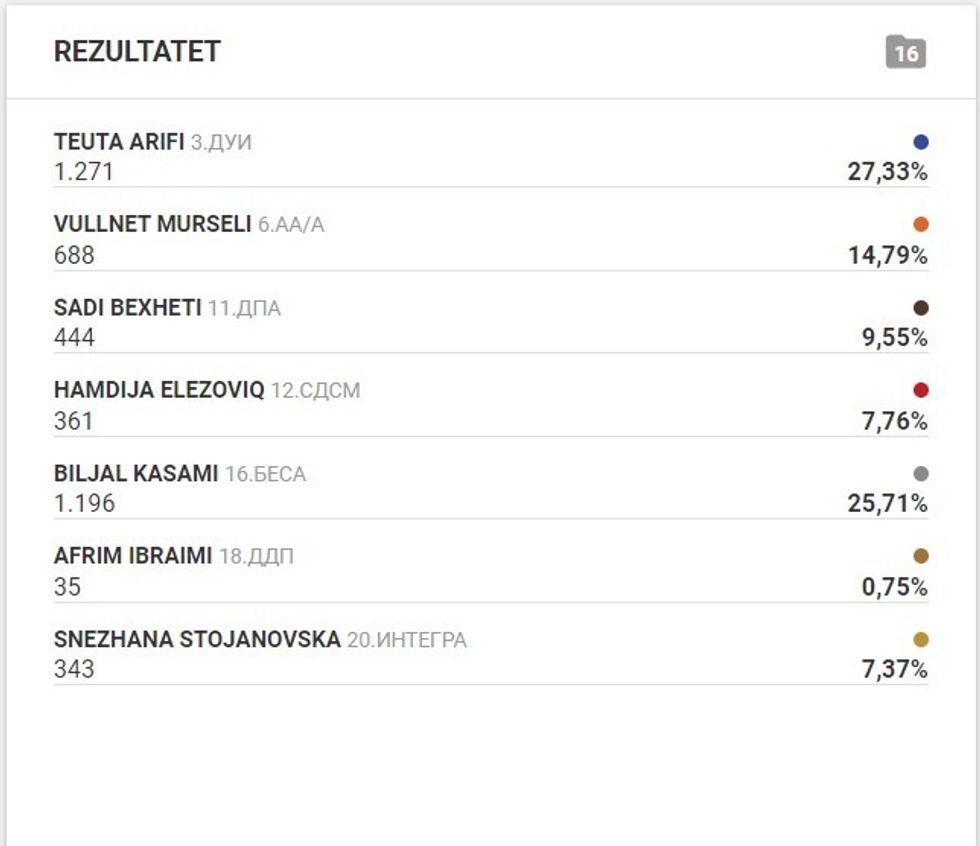Image resolution: width=980 pixels, height=846 pixels.
Task: Click the yellow dot beside SNEZHANA STOJANOVSKA
Action: pyautogui.click(x=920, y=638)
